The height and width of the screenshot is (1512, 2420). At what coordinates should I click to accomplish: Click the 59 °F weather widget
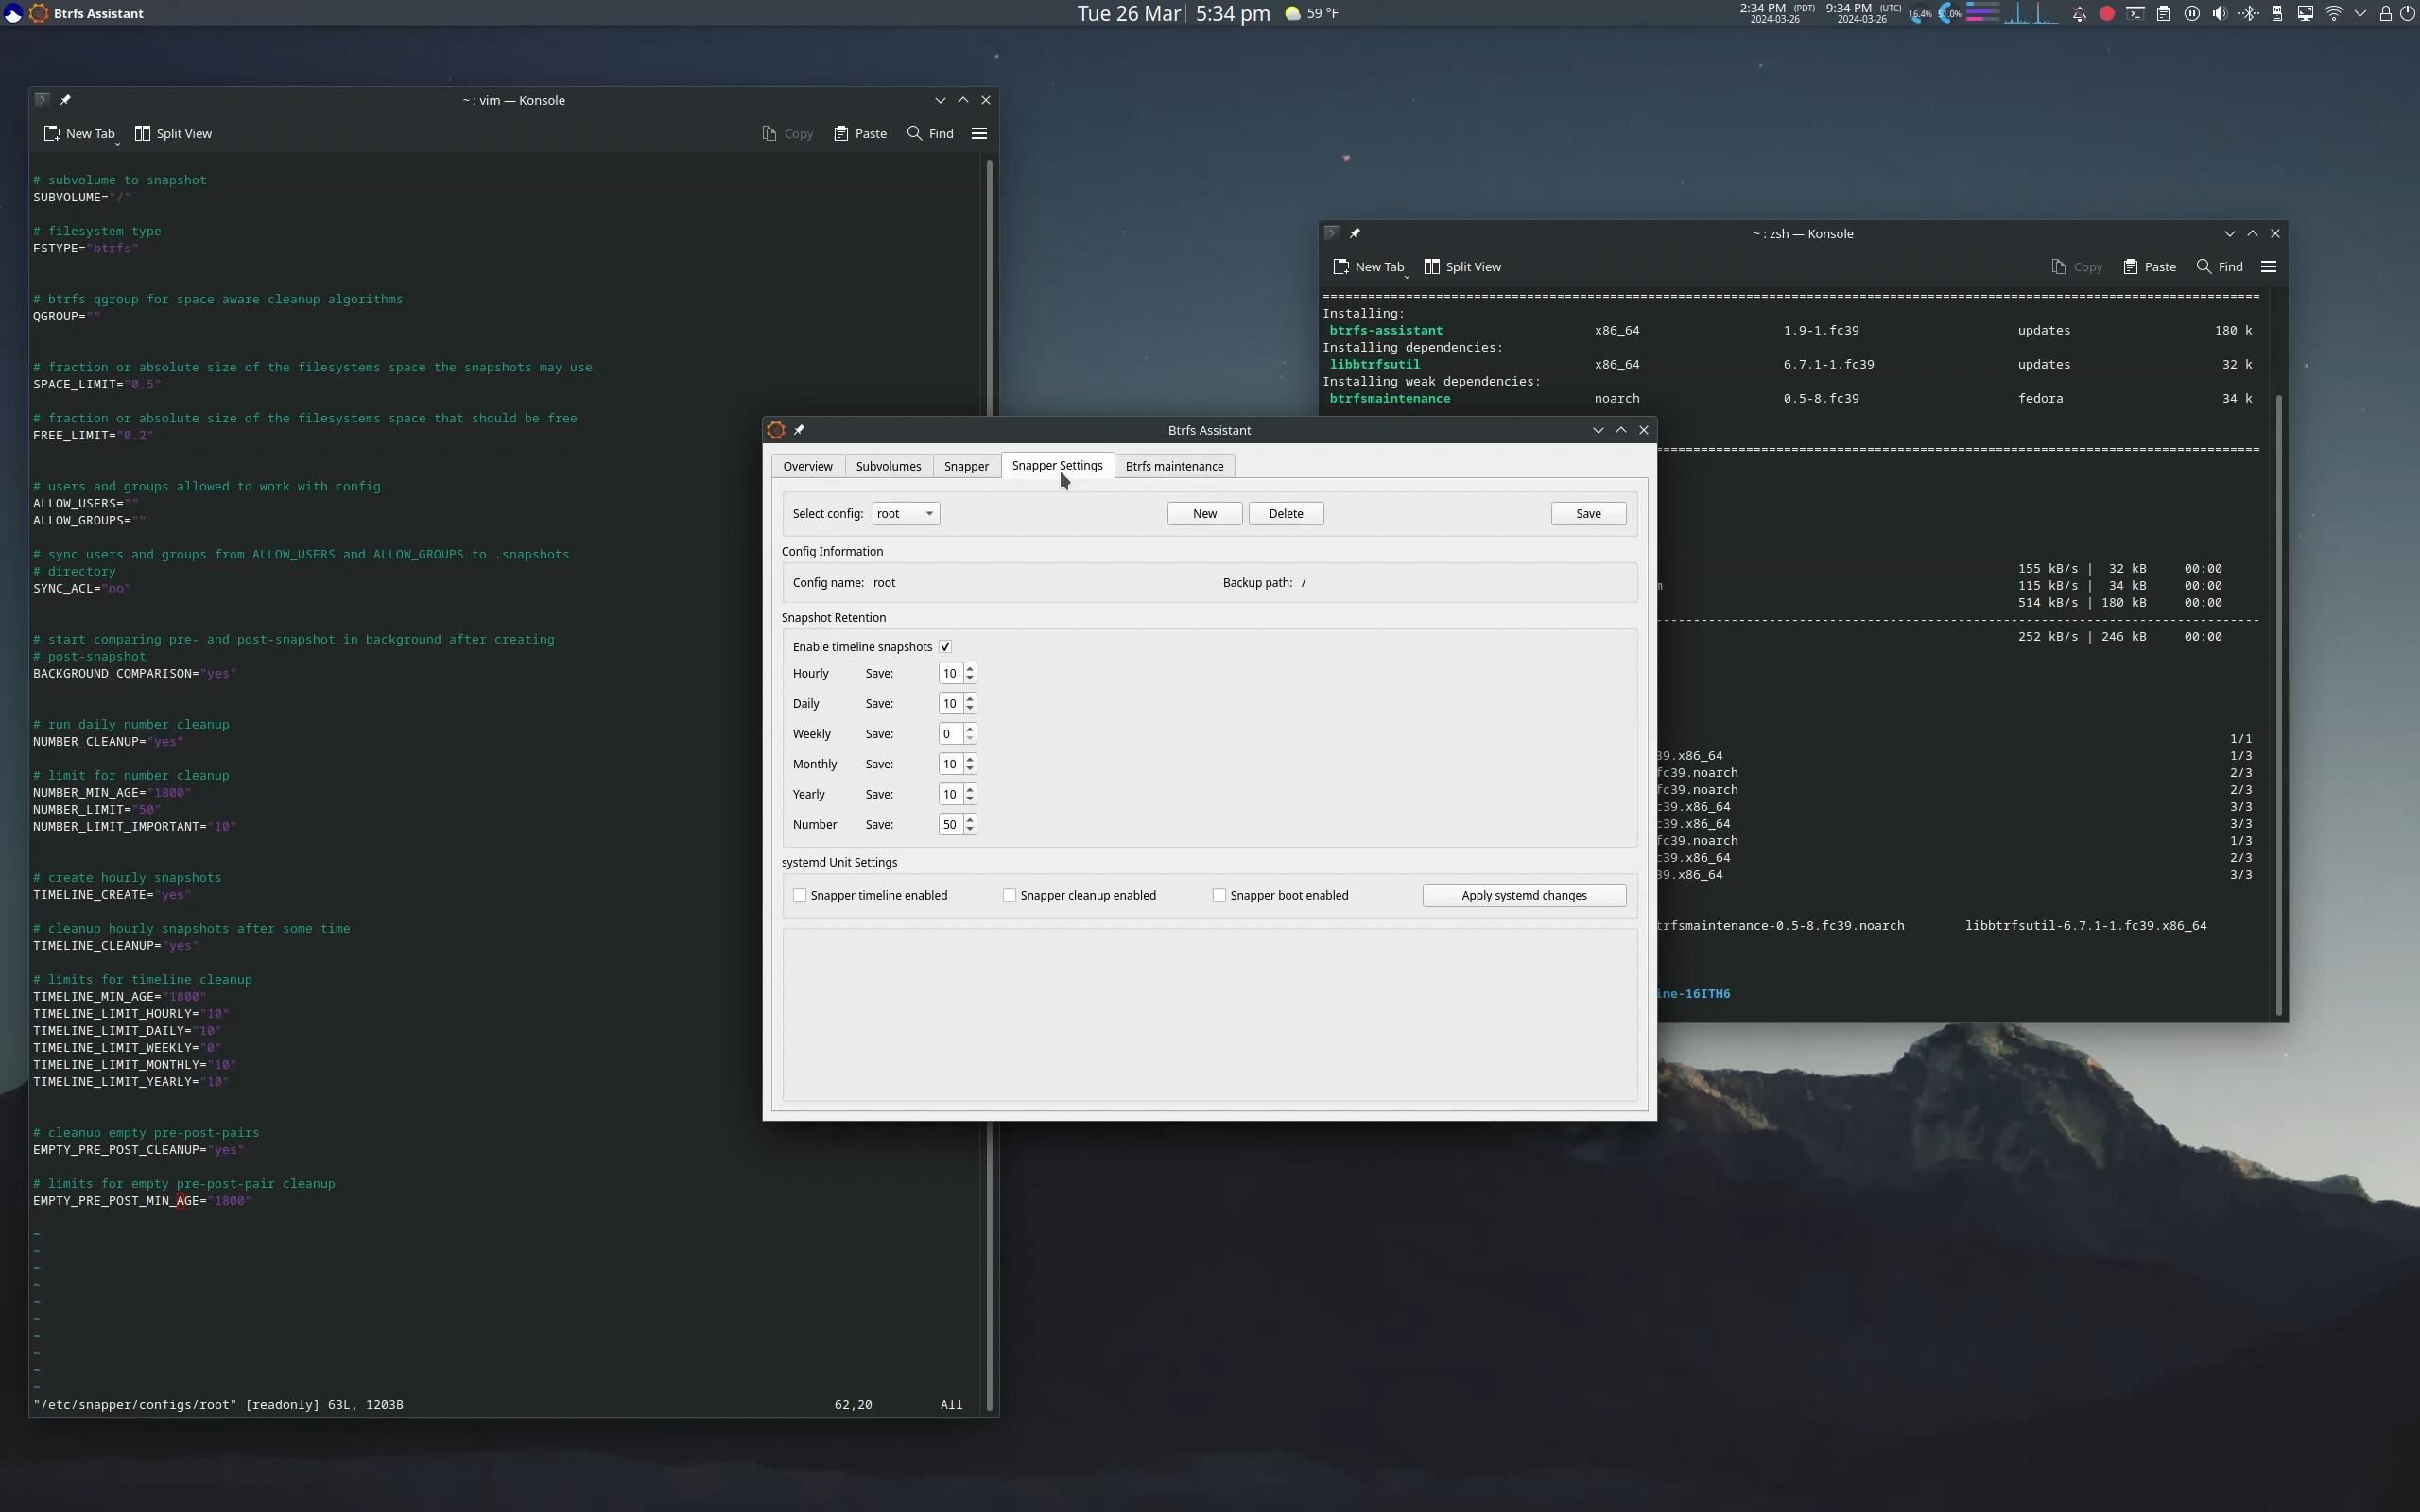click(1311, 13)
